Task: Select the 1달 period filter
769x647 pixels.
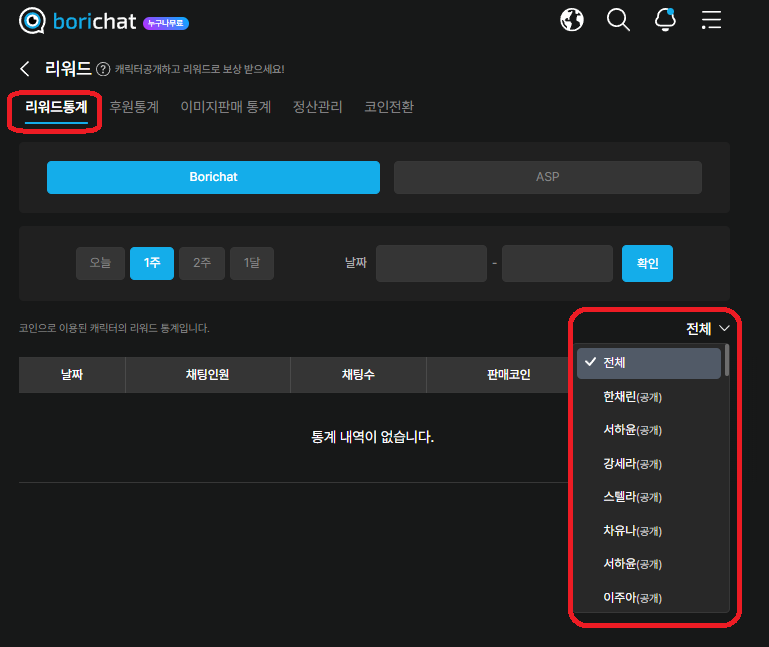Action: [x=252, y=263]
